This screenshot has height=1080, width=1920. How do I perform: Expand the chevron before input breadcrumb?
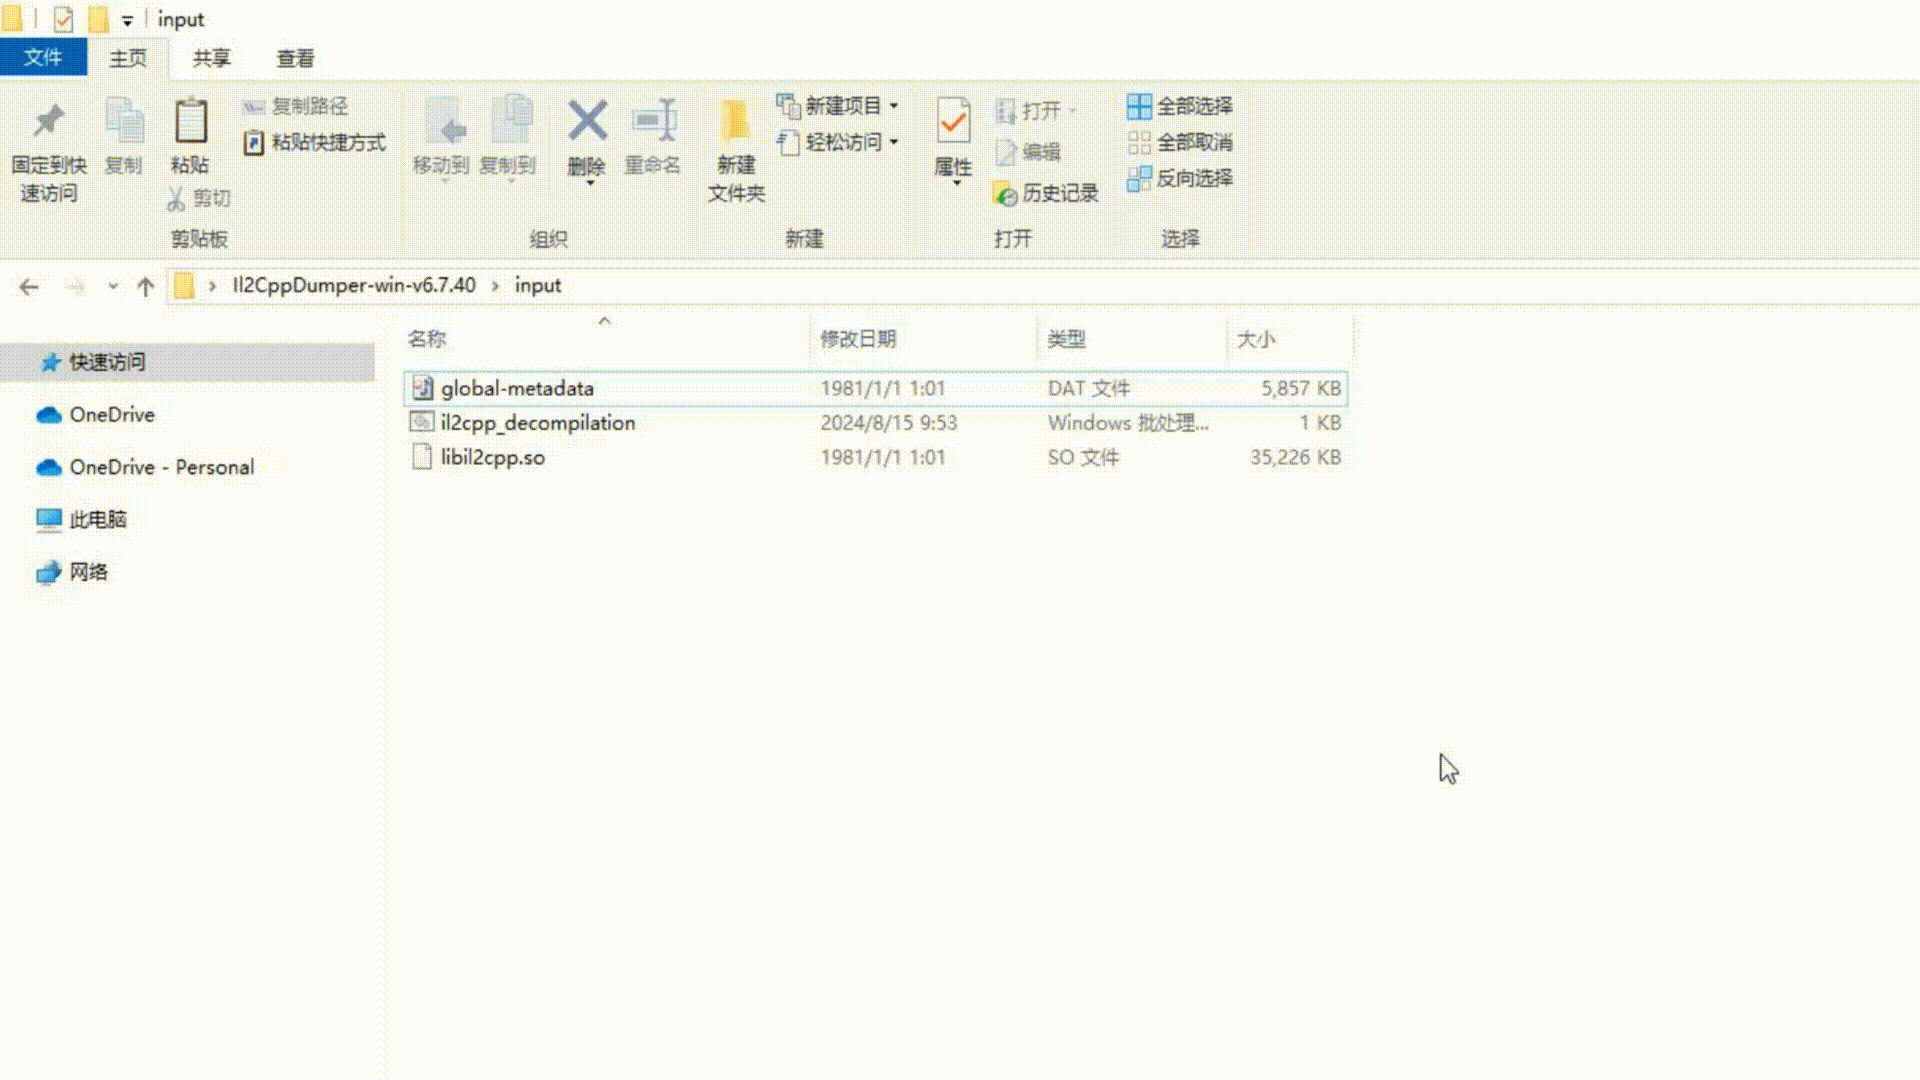(495, 286)
